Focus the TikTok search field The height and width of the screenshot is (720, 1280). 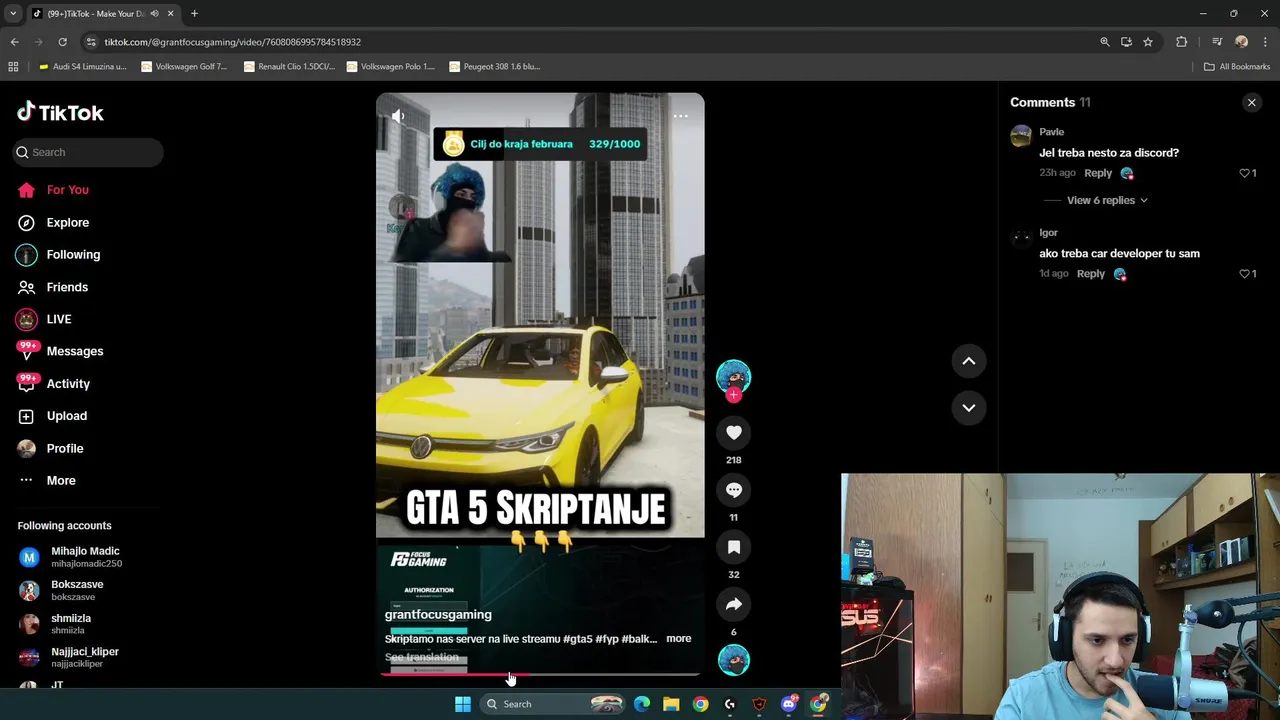tap(88, 152)
